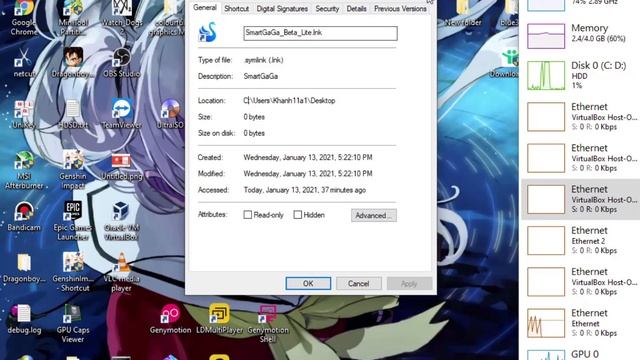Click the SmartGaGa_Beta_Lite.lnk filename field
Screen dimensions: 640x360
320,33
